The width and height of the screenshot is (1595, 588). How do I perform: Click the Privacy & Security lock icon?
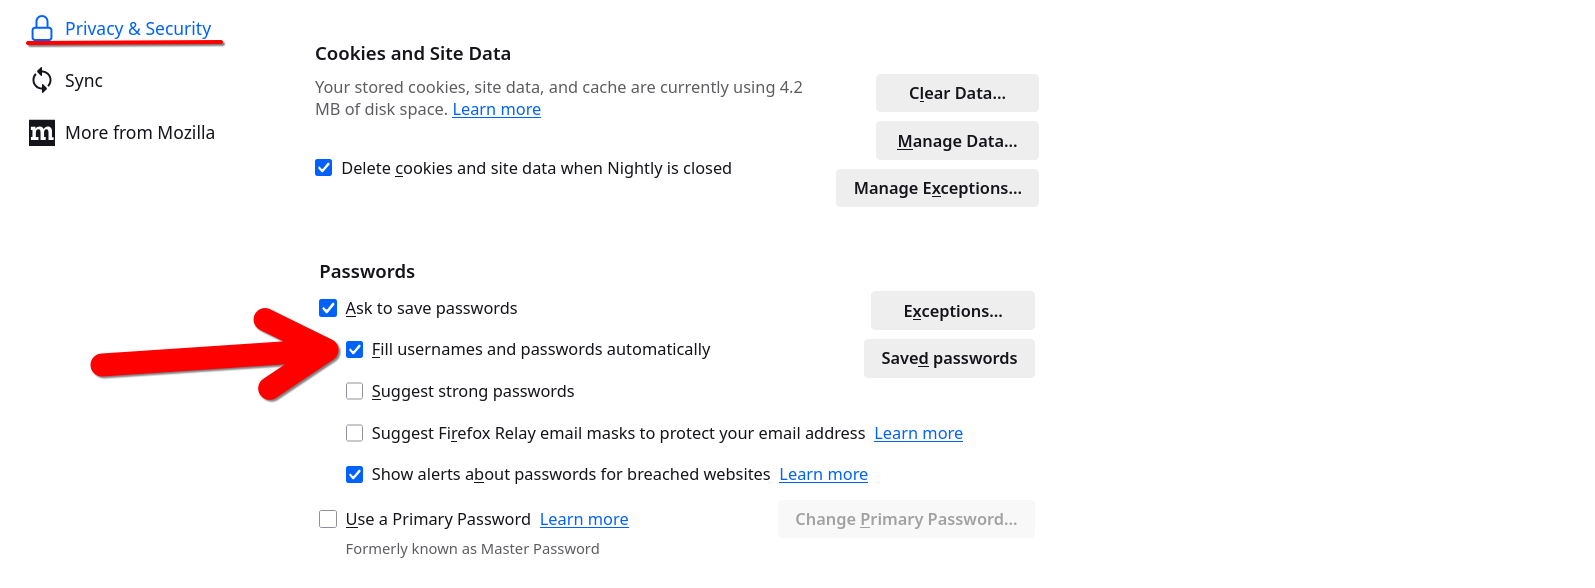click(x=42, y=28)
